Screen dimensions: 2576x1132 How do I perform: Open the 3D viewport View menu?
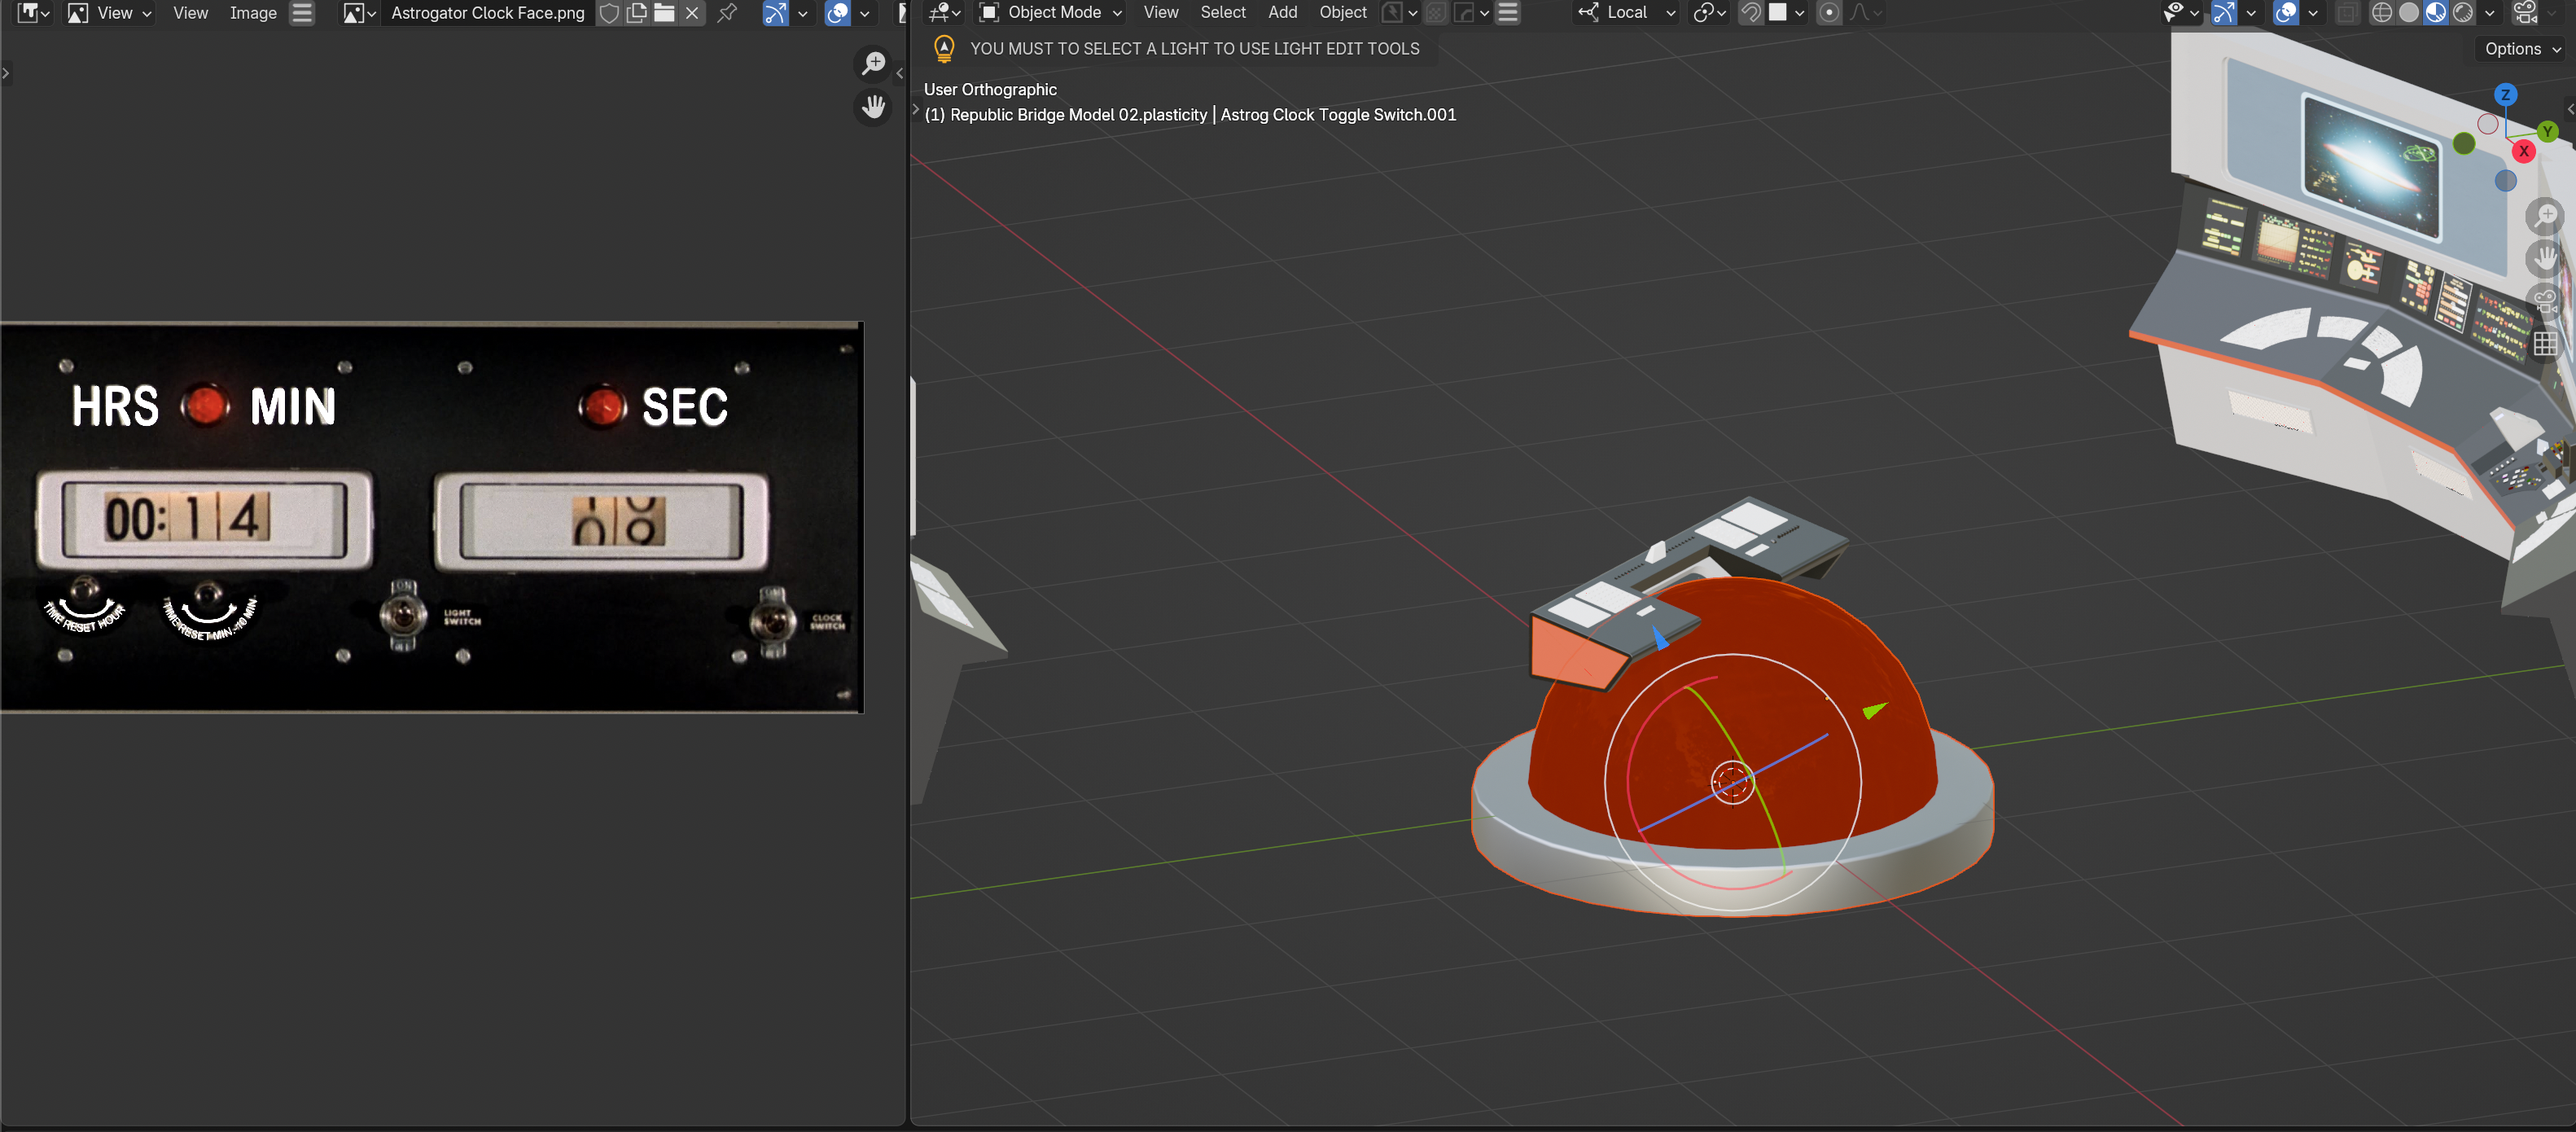pyautogui.click(x=1161, y=13)
